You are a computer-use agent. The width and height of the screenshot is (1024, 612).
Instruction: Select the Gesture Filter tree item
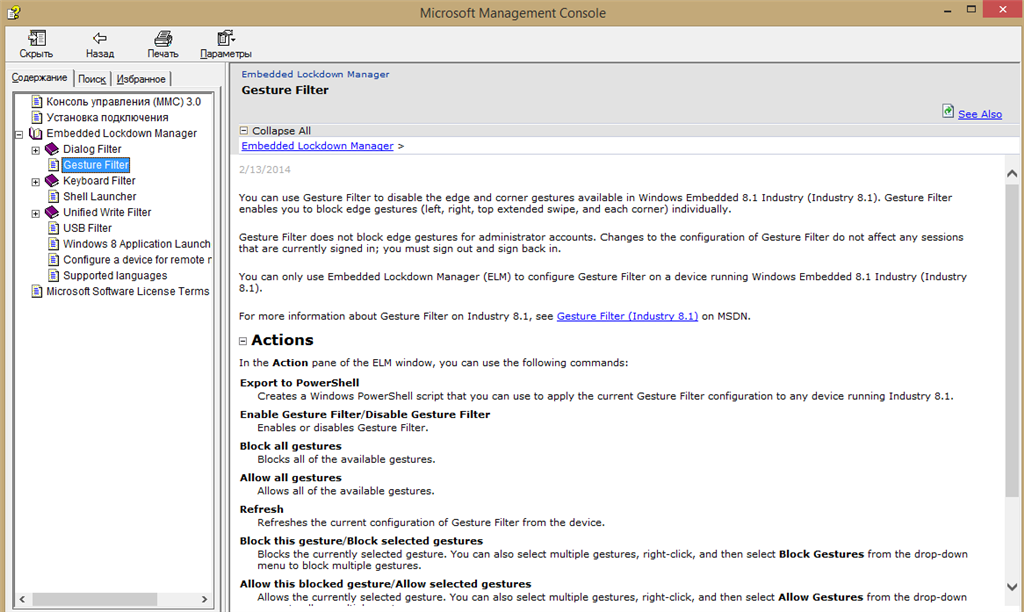tap(96, 165)
